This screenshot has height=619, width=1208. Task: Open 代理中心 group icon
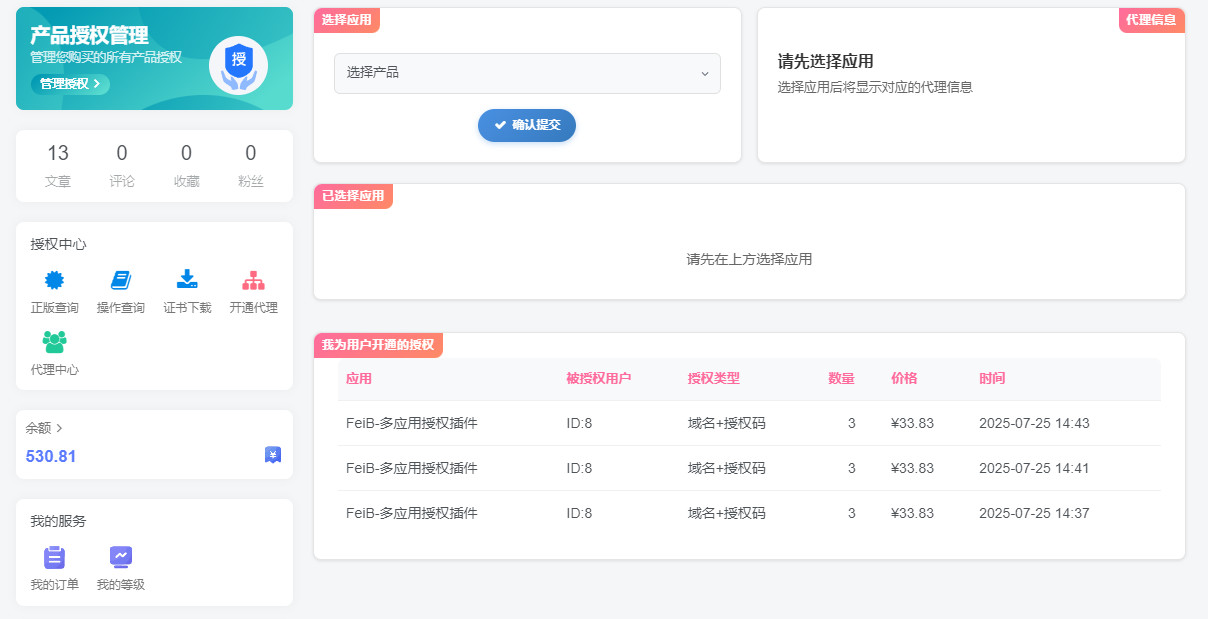coord(54,342)
